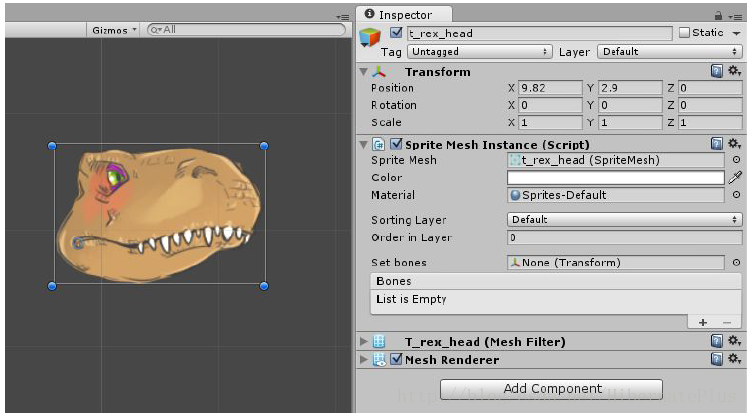Image resolution: width=748 pixels, height=416 pixels.
Task: Click the Inspector lock icon
Action: click(718, 16)
